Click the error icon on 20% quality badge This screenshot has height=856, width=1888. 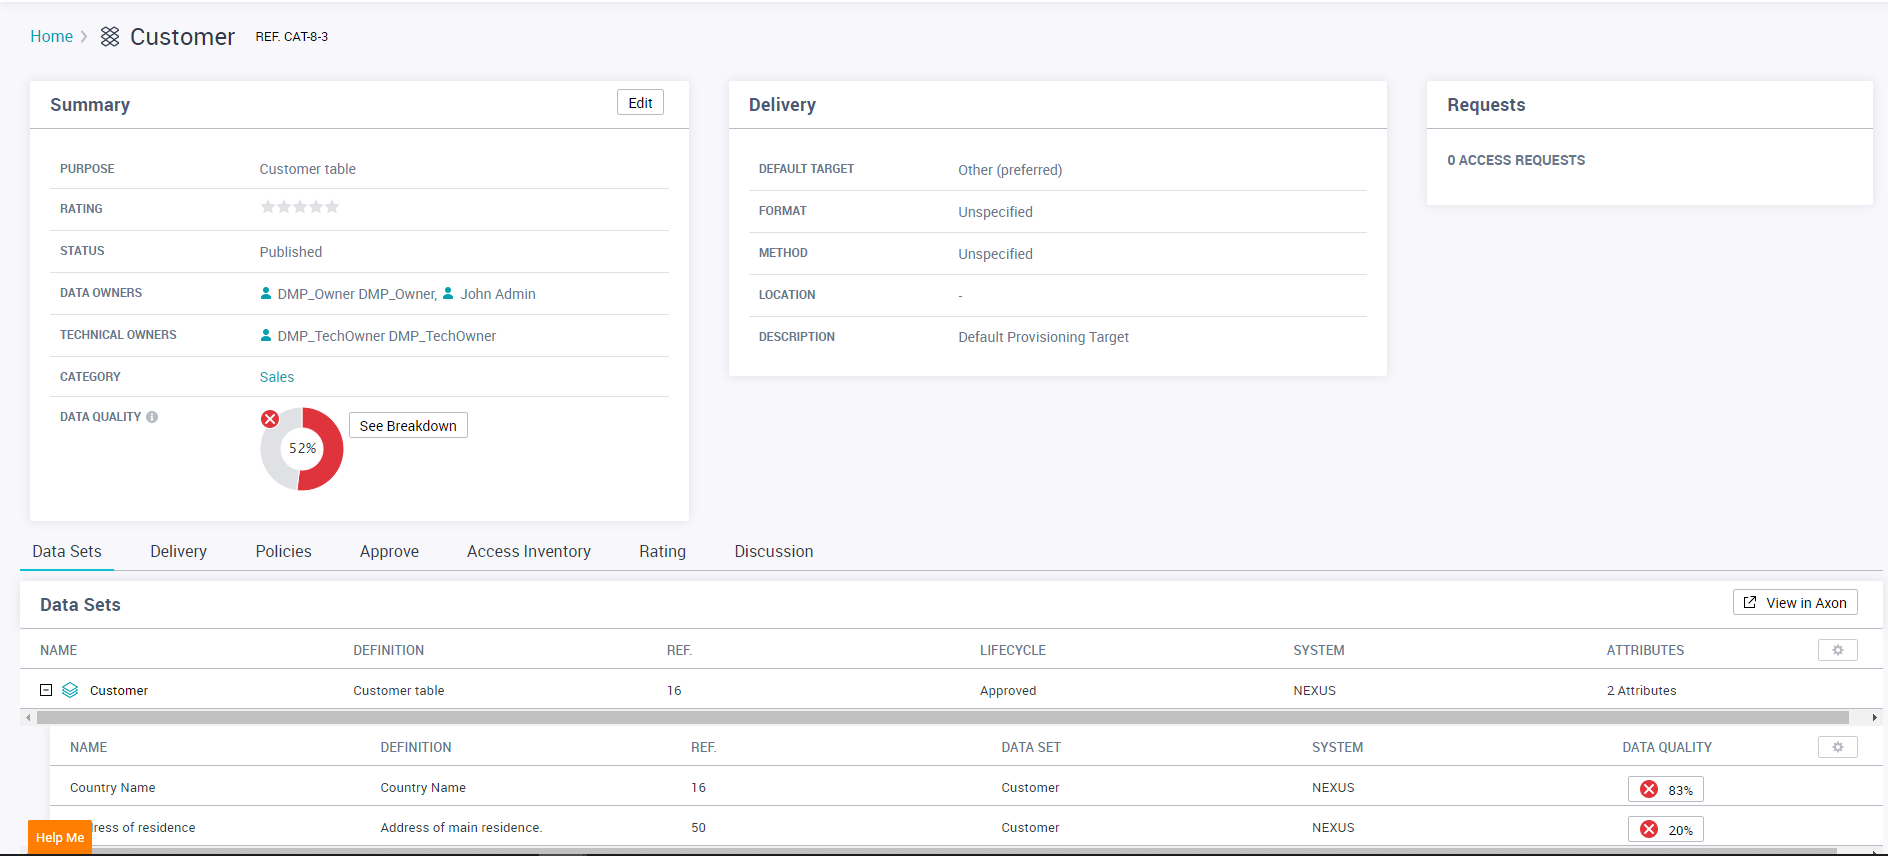point(1649,829)
